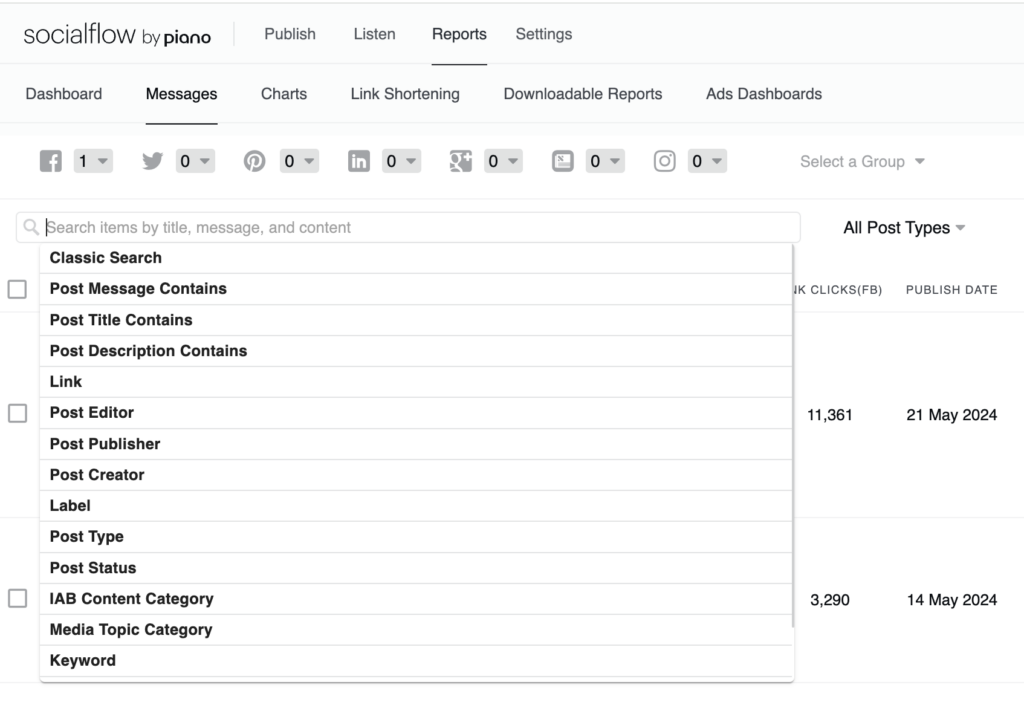This screenshot has width=1024, height=705.
Task: Open the All Post Types filter
Action: coord(904,228)
